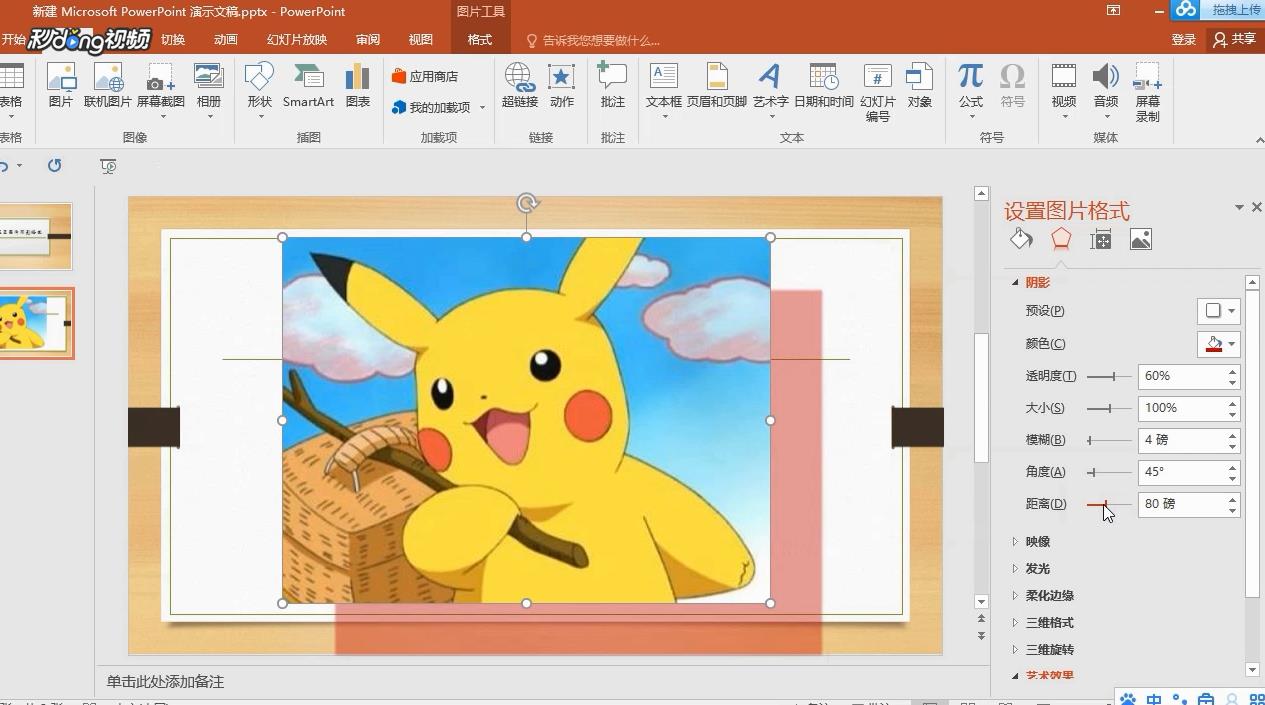This screenshot has width=1265, height=705.
Task: Adjust the 透明度 transparency slider
Action: coord(1109,376)
